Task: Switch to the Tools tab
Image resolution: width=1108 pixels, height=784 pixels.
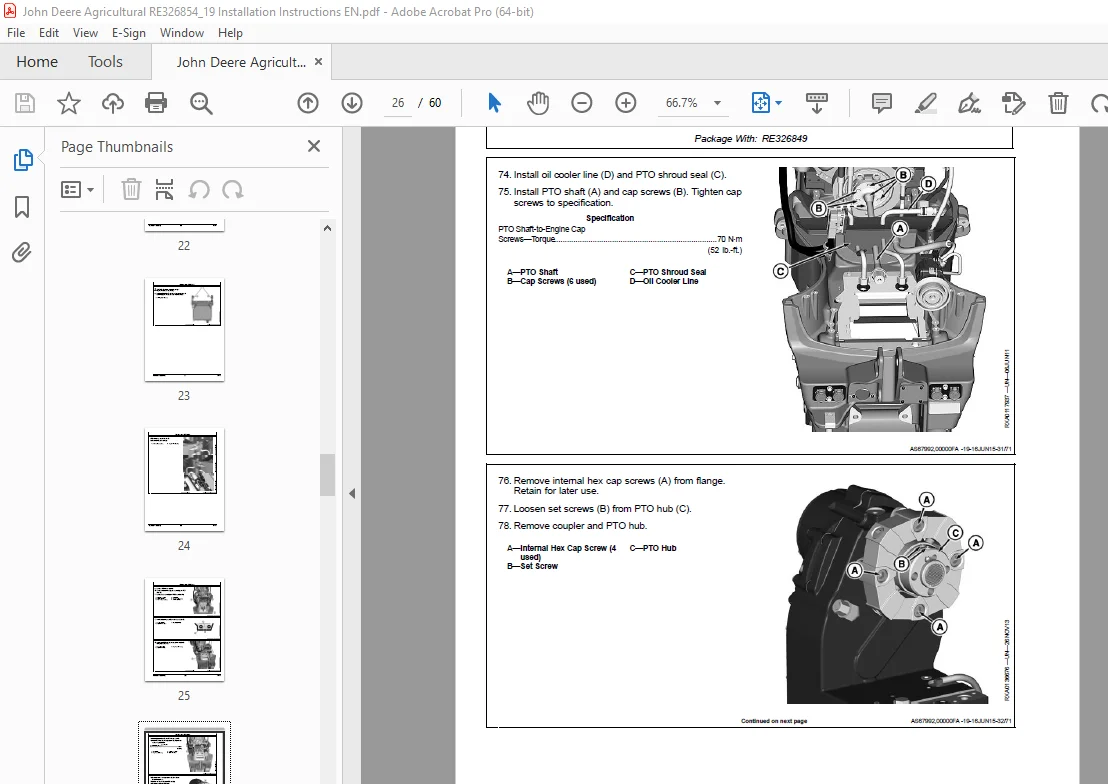Action: click(105, 62)
